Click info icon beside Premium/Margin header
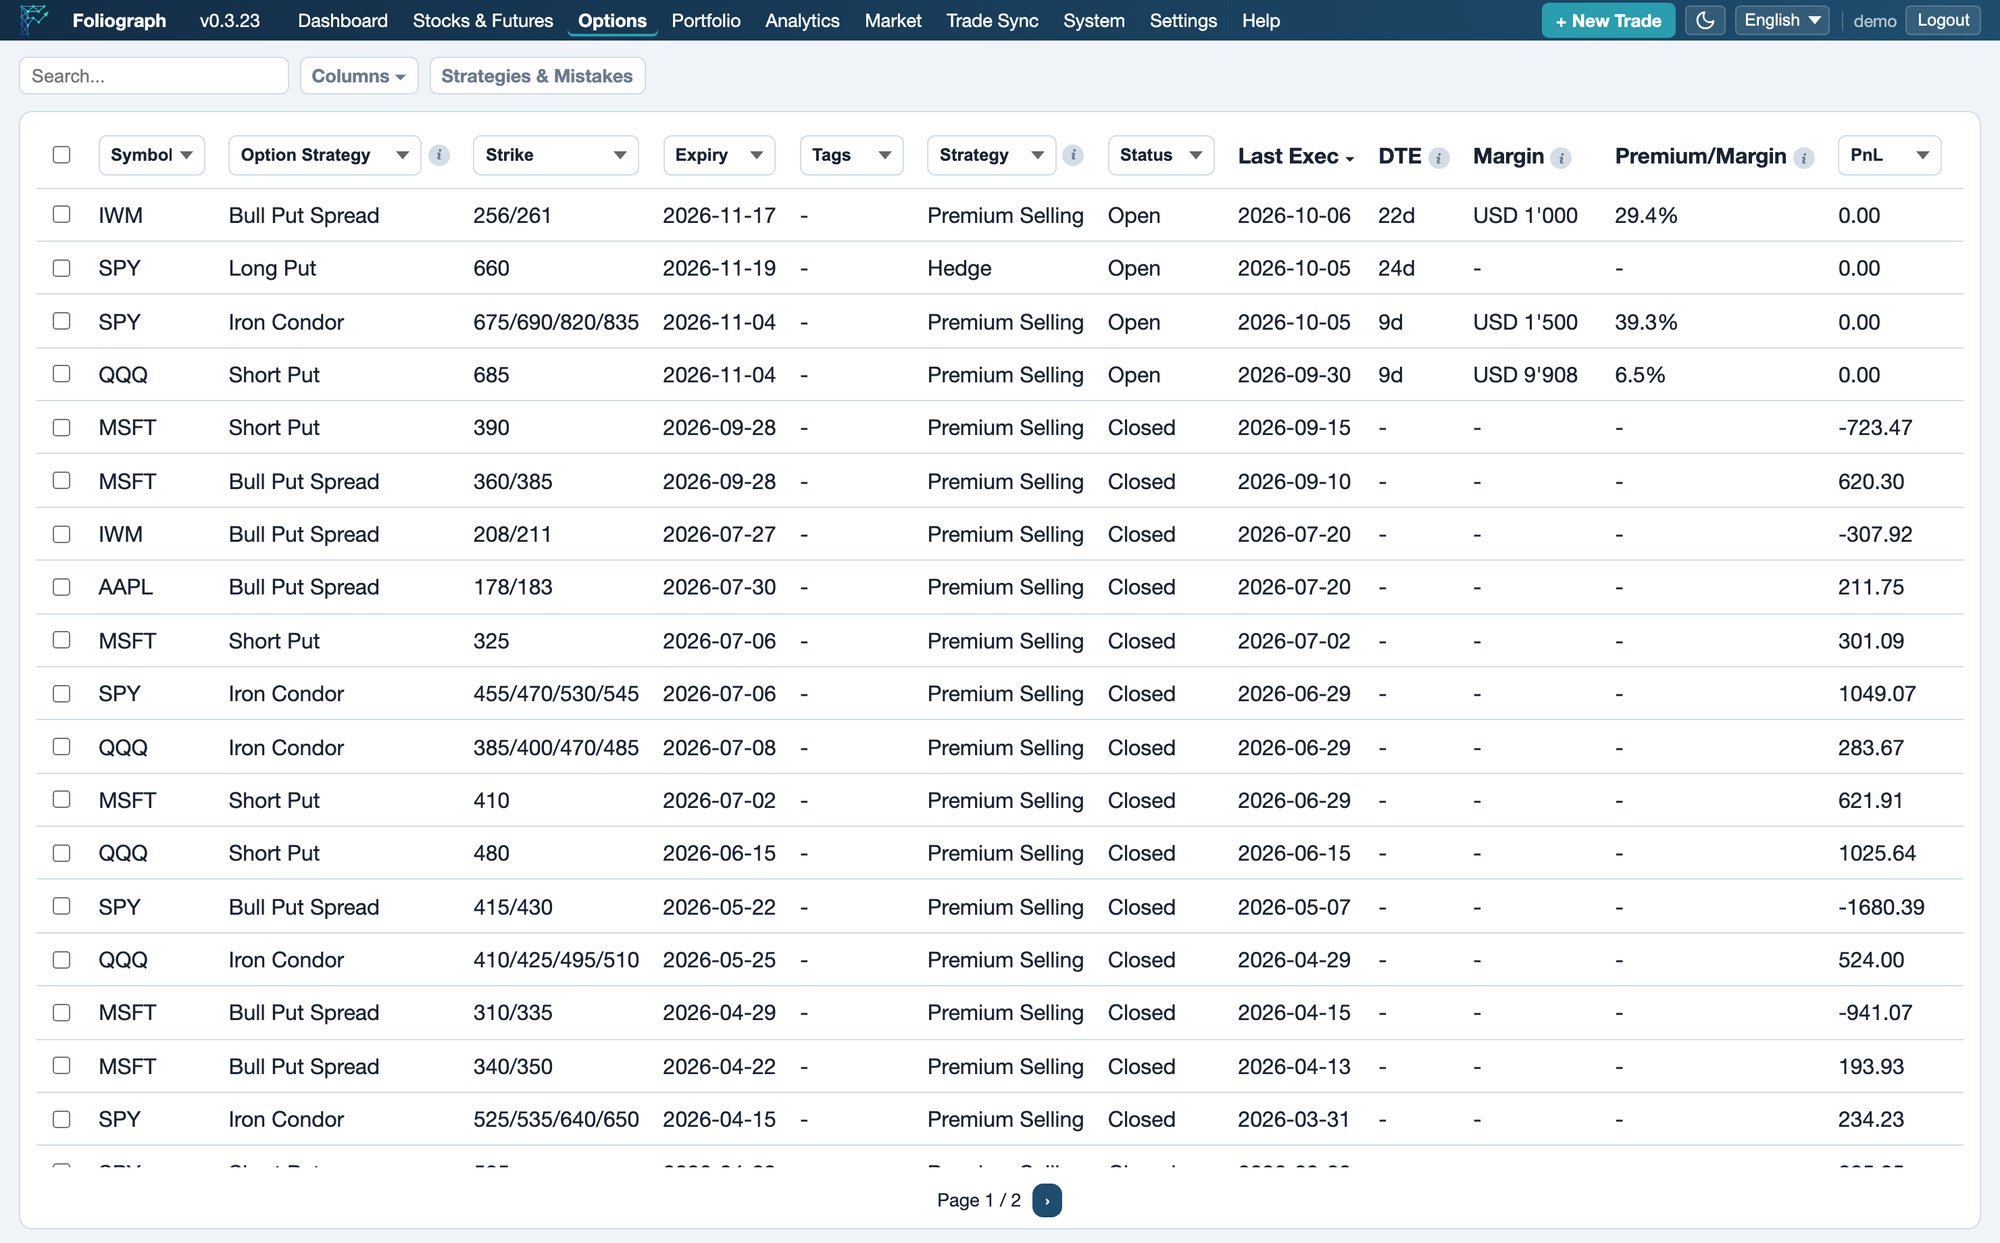The height and width of the screenshot is (1243, 2000). (x=1804, y=158)
